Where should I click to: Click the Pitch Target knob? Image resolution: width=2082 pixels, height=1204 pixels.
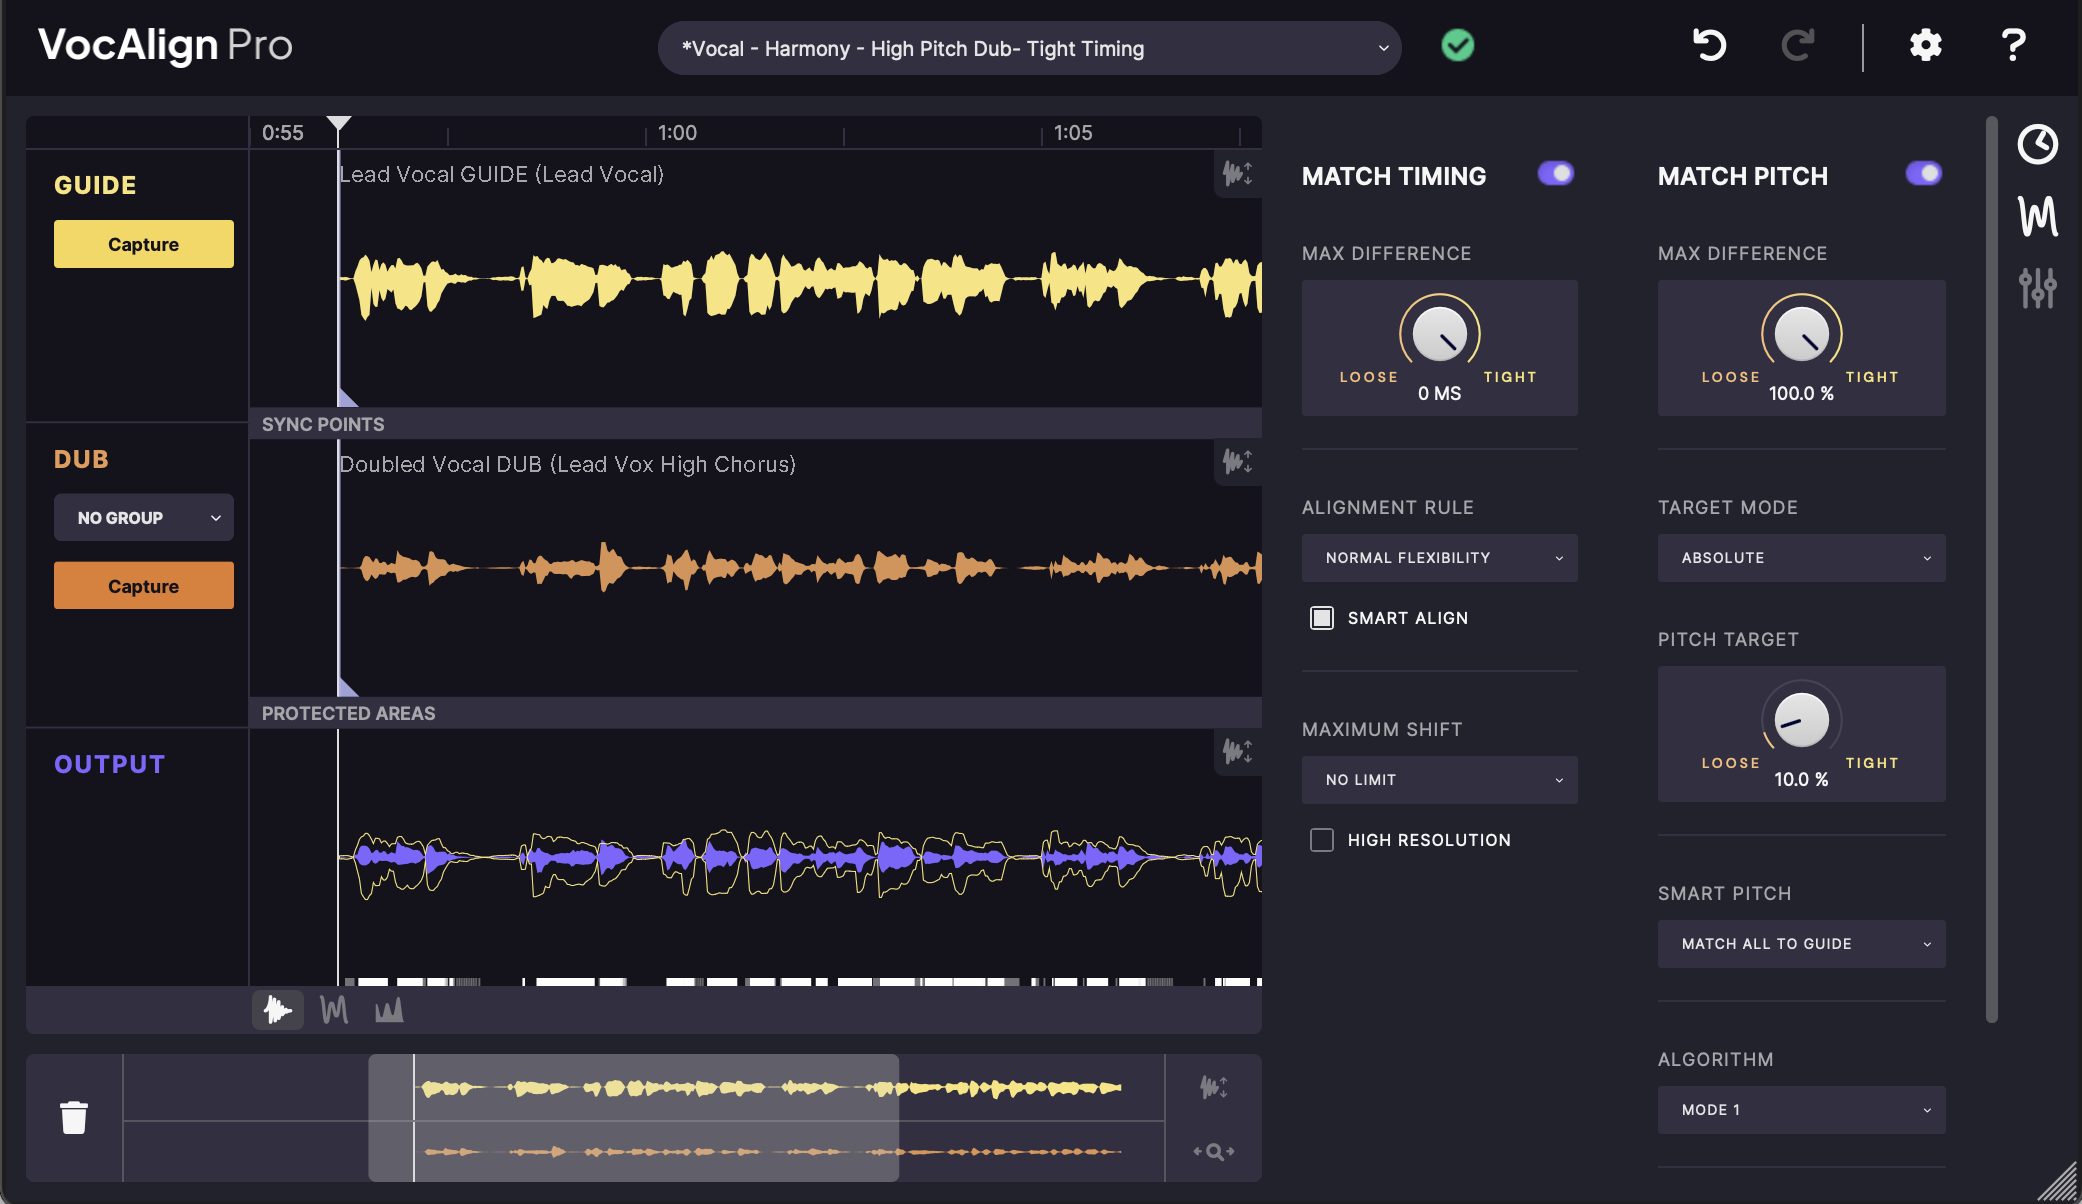(x=1801, y=719)
